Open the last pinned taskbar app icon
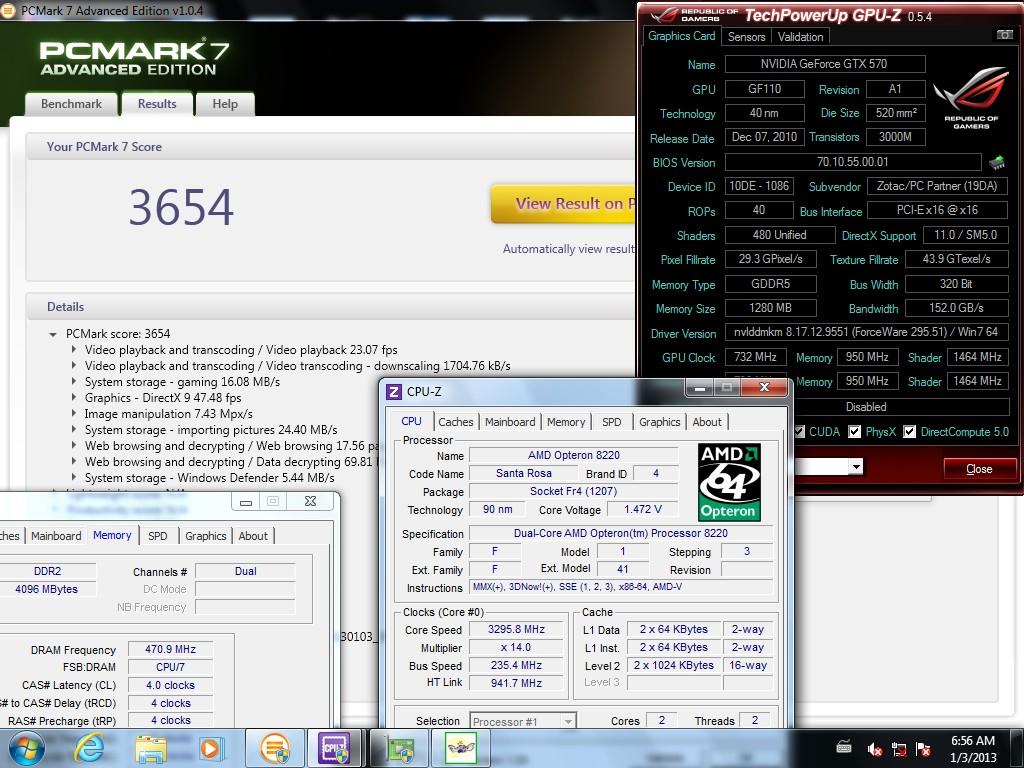 [x=460, y=748]
